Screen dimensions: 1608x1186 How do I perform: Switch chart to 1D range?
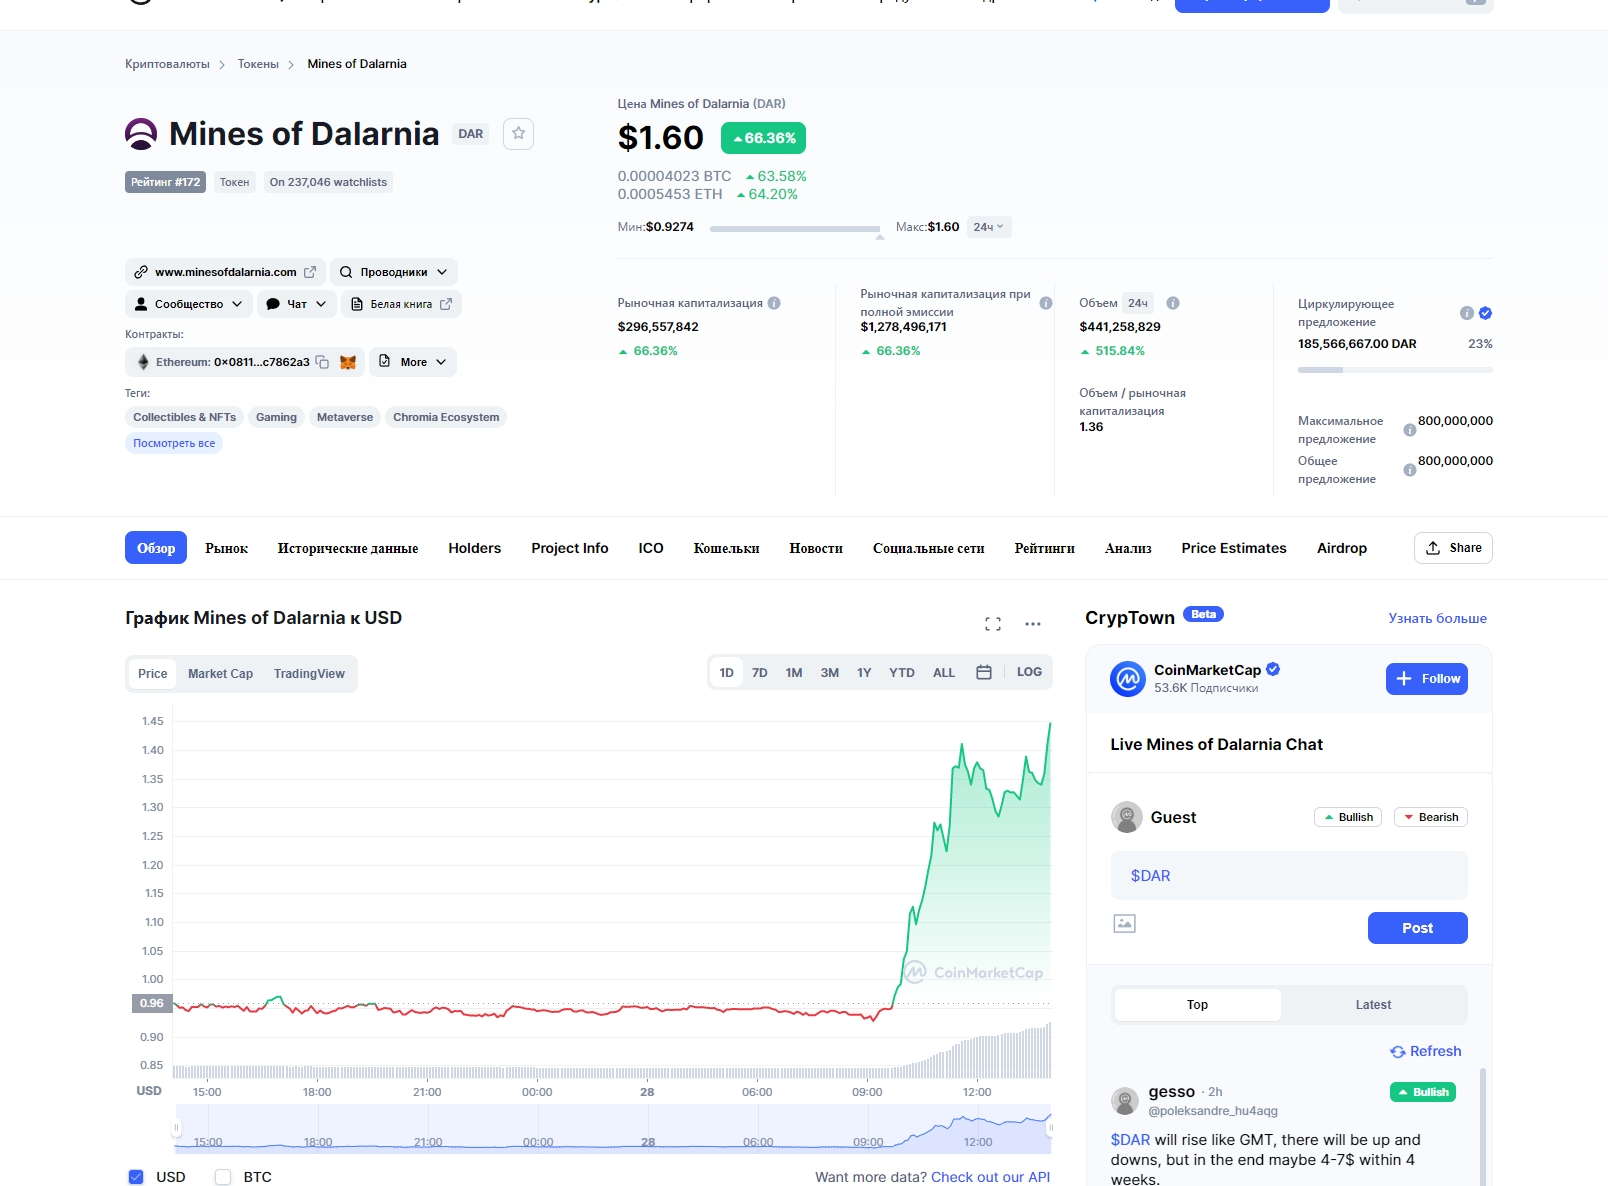tap(727, 673)
